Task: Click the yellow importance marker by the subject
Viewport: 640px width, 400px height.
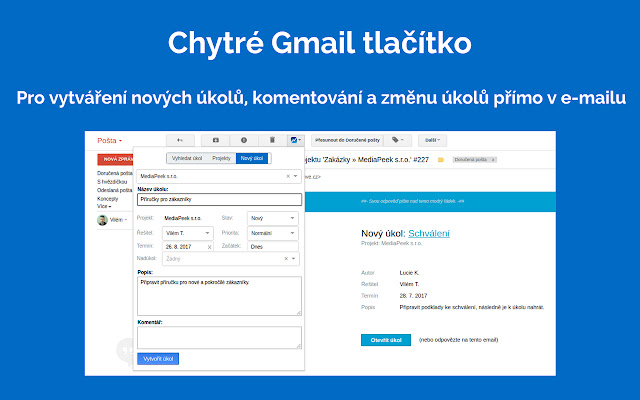Action: (441, 160)
